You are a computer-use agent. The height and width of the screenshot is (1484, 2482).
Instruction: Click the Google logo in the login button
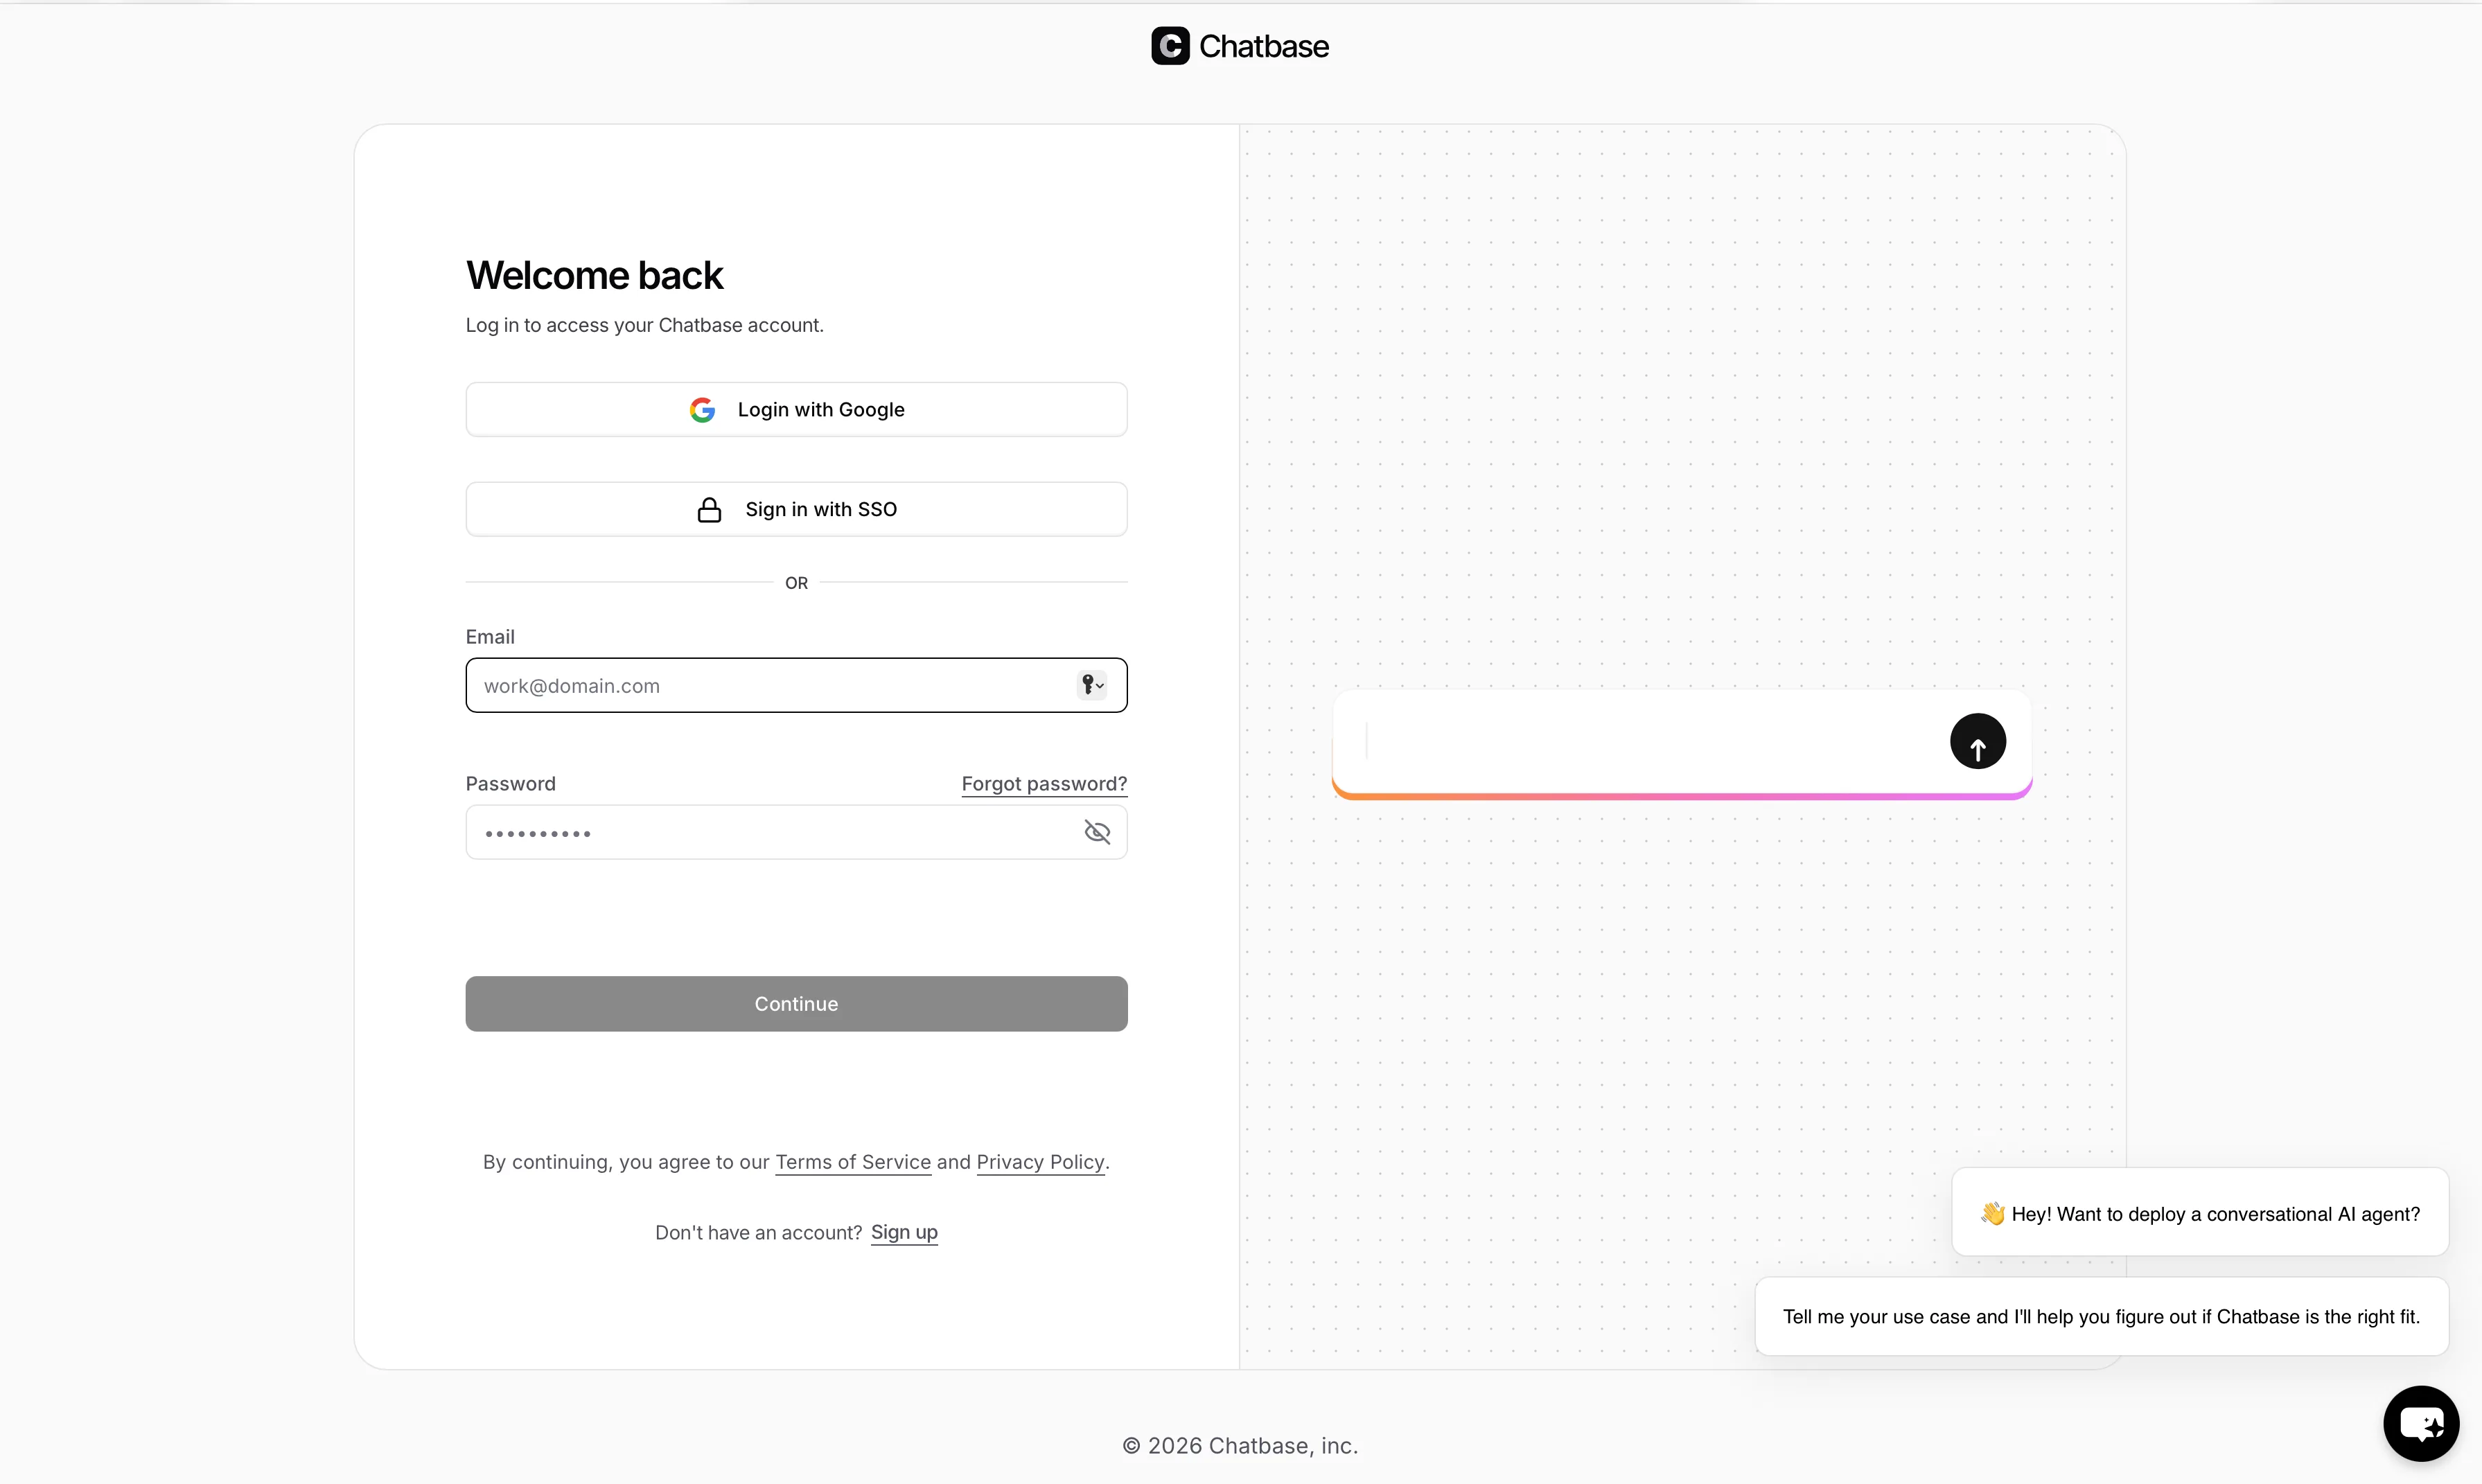click(x=702, y=410)
